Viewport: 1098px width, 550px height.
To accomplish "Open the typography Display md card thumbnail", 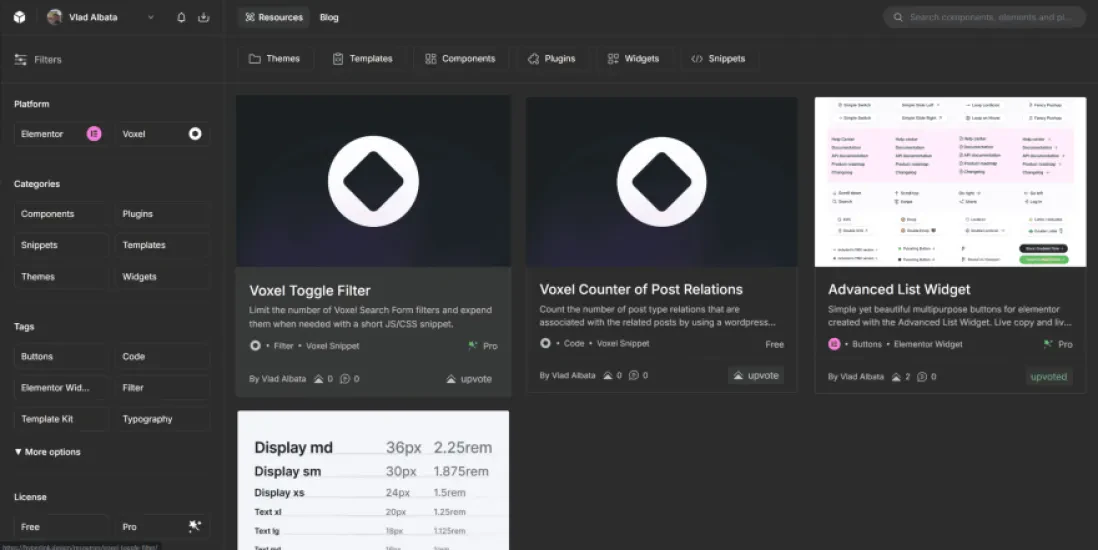I will (373, 481).
